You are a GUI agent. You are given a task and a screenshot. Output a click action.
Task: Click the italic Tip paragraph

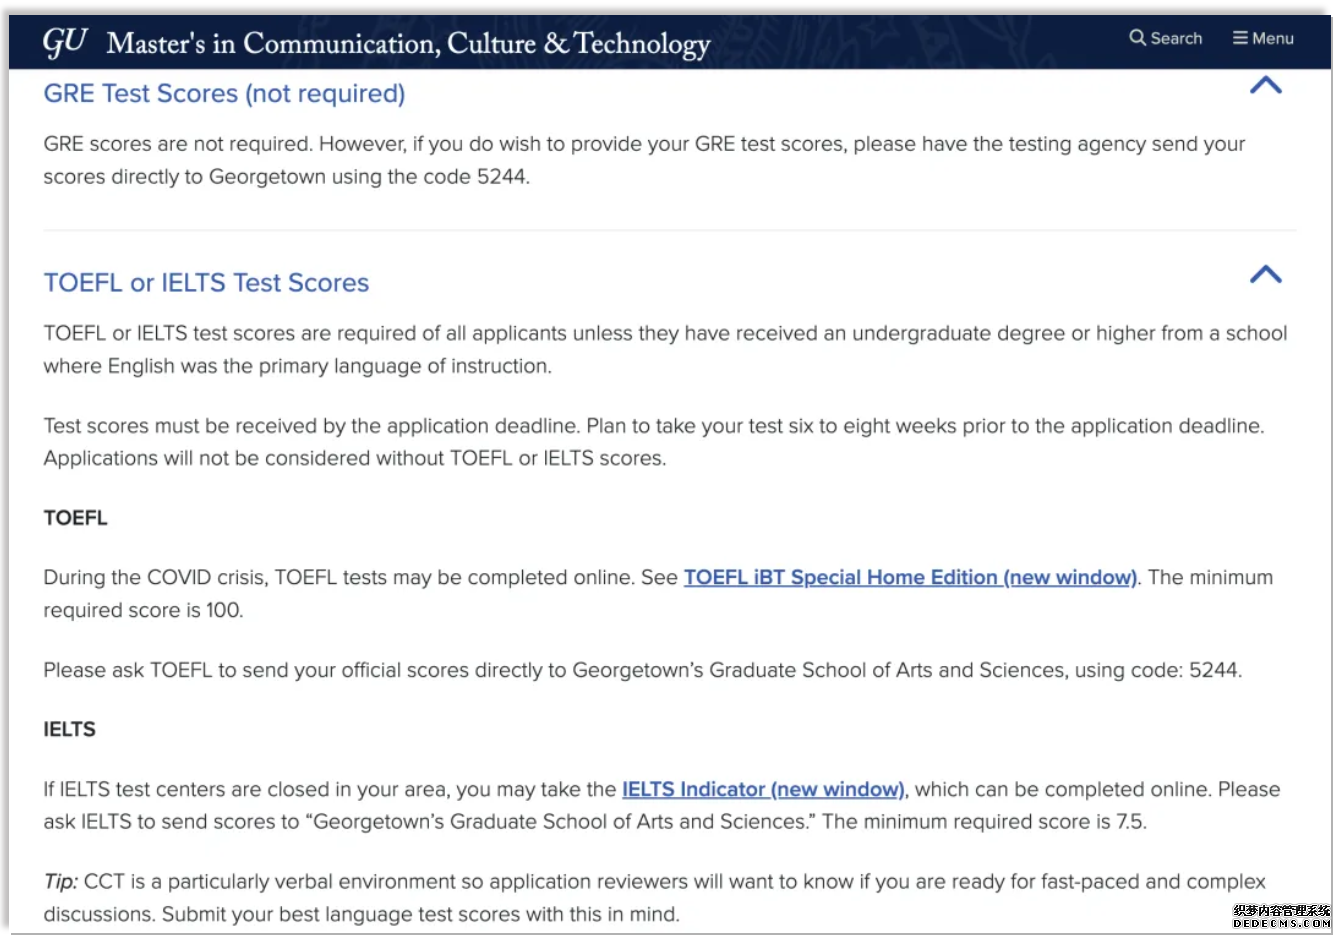[x=654, y=898]
